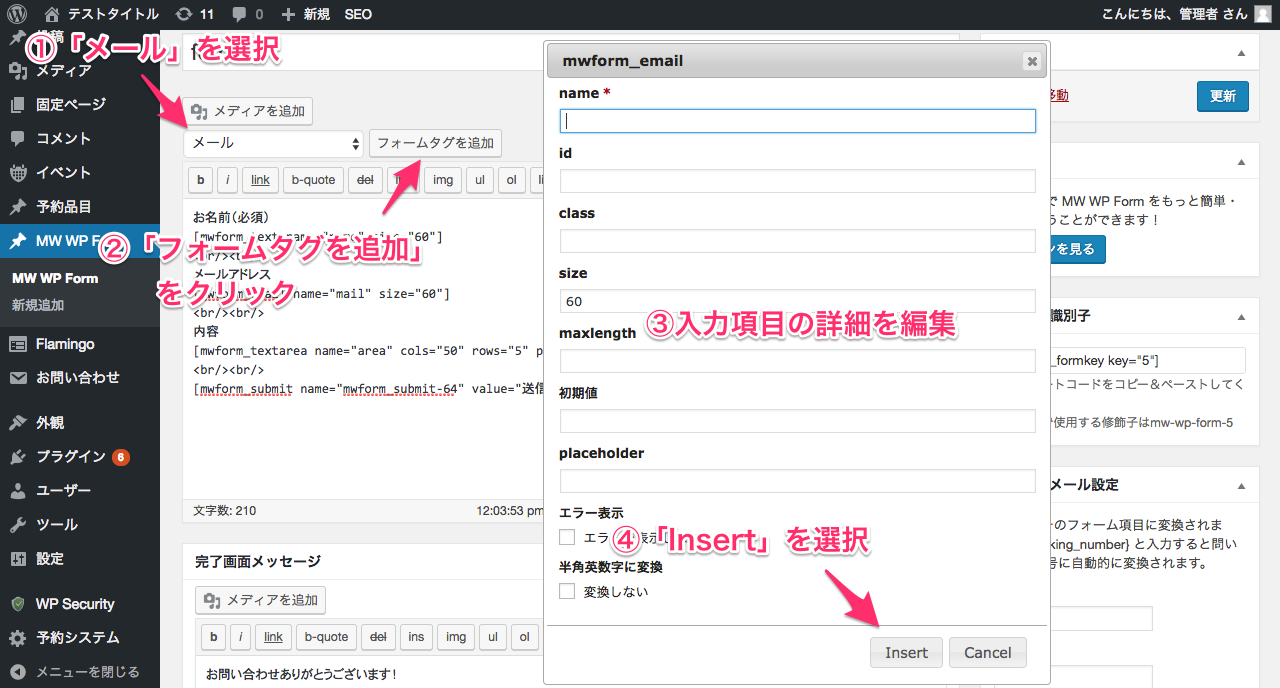Click the Insert button
The height and width of the screenshot is (688, 1280).
[x=906, y=652]
